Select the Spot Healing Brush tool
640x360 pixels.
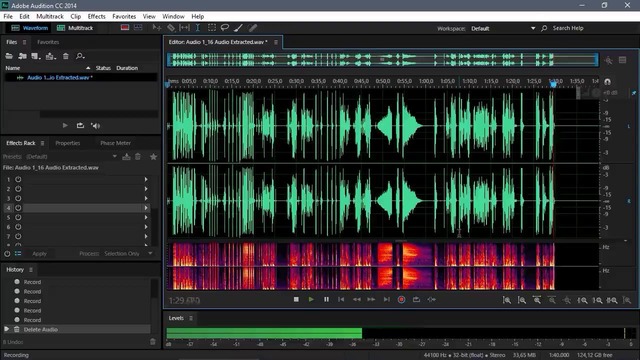click(x=253, y=28)
